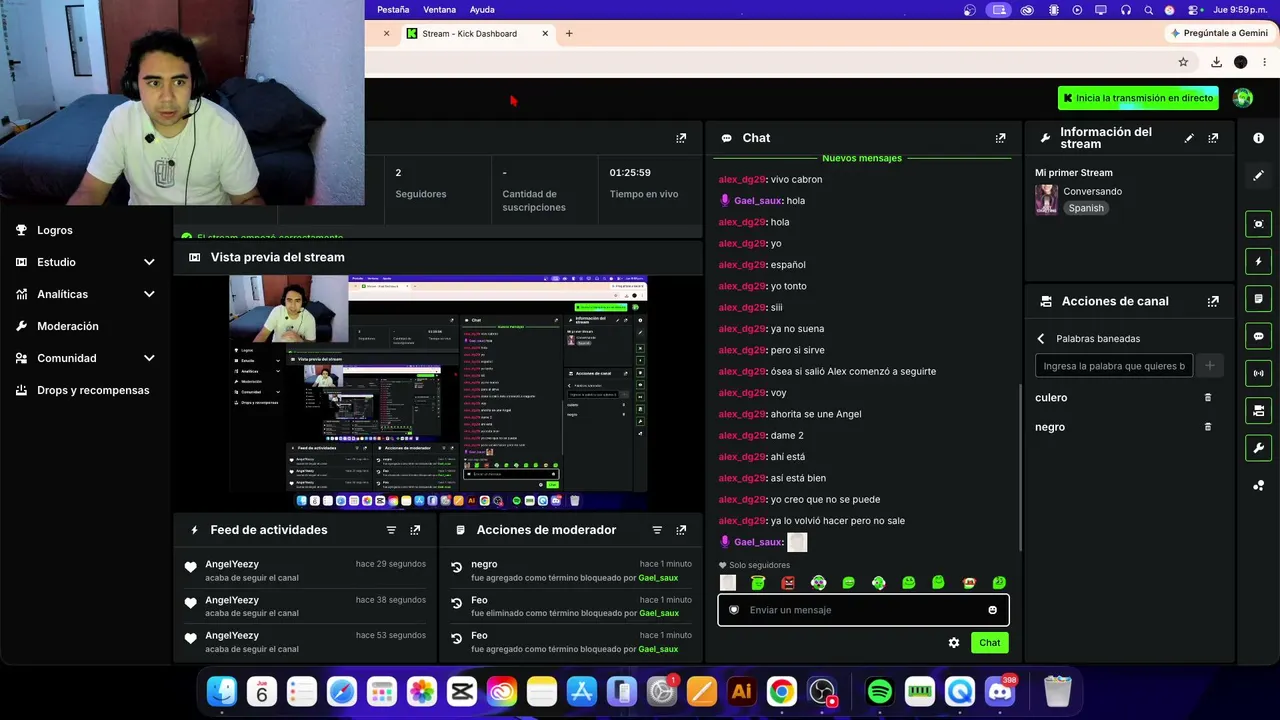1280x720 pixels.
Task: Click the pencil edit-layout icon in right sidebar
Action: (1259, 175)
